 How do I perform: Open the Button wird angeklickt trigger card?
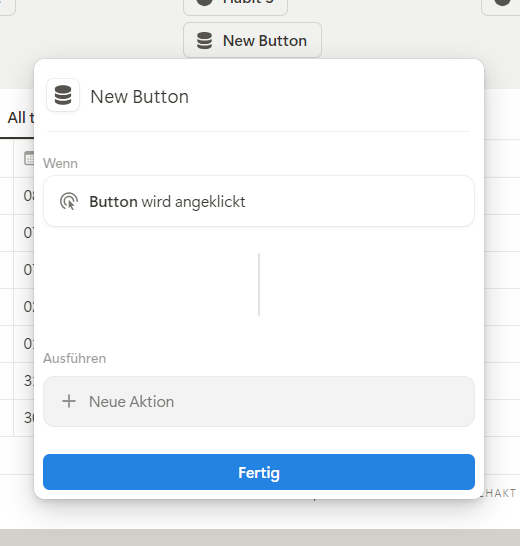[x=259, y=201]
